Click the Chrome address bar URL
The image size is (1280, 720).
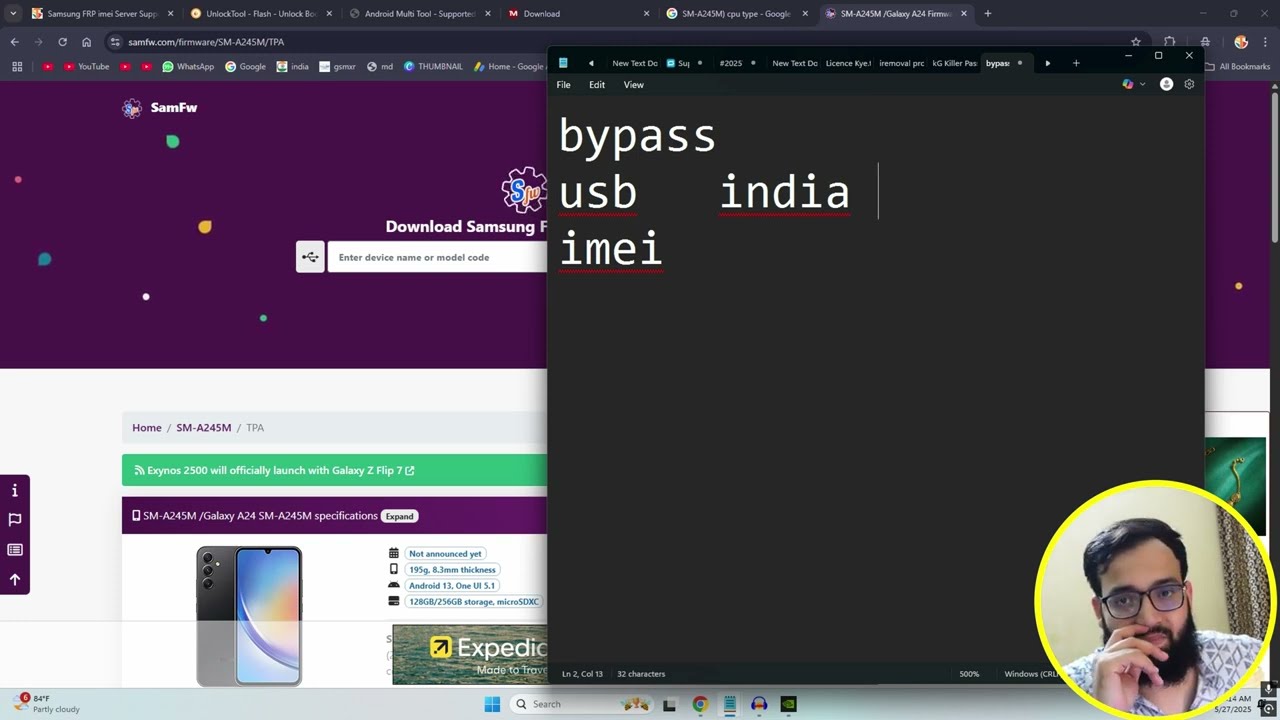(x=206, y=42)
